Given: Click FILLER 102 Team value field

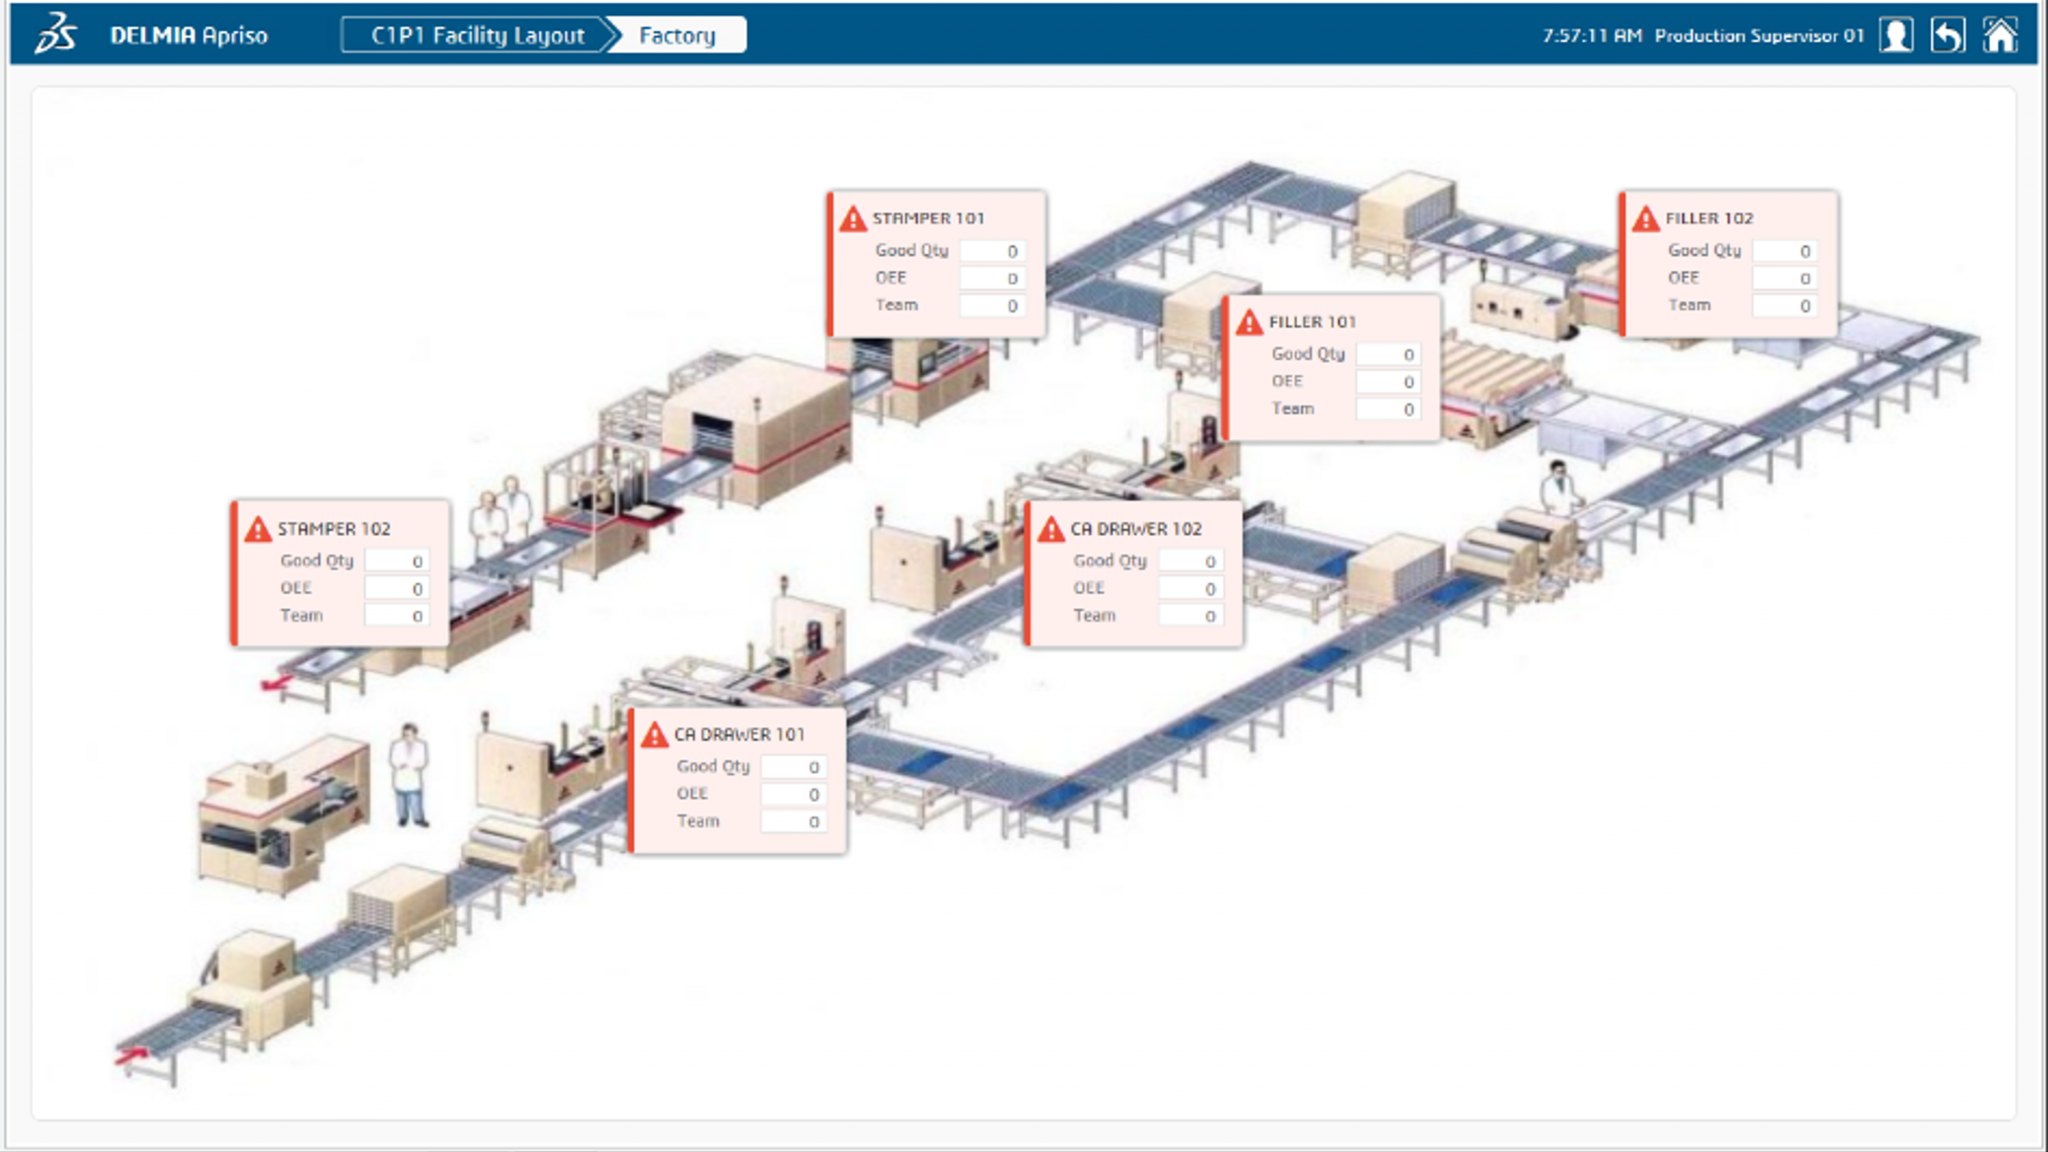Looking at the screenshot, I should [1784, 305].
